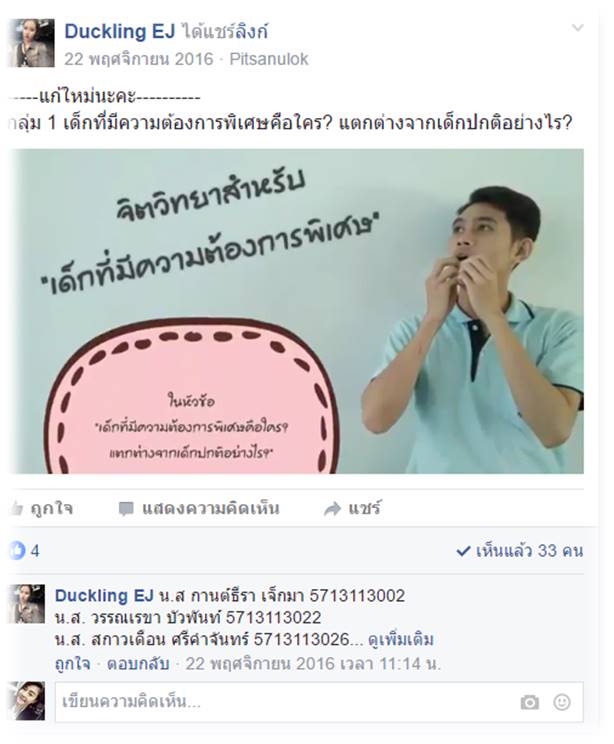Click the share arrow icon

332,509
